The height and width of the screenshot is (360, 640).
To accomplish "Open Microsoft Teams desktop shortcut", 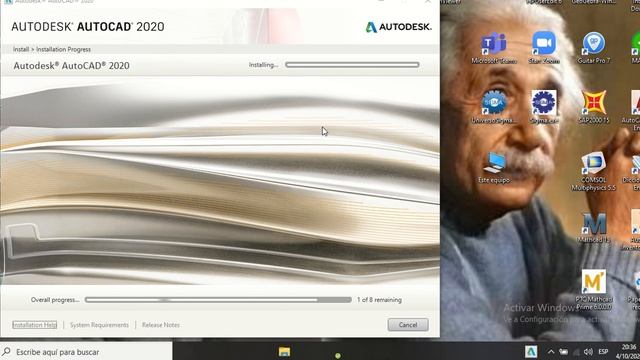I will (494, 48).
